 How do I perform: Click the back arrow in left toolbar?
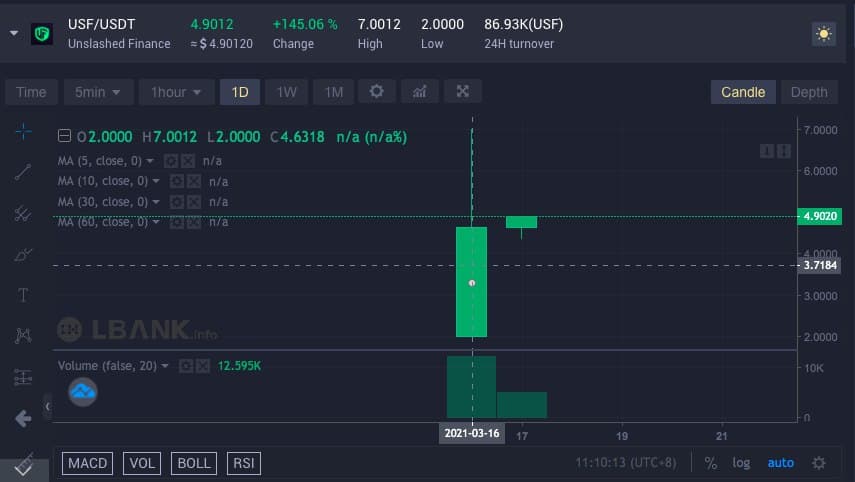[x=23, y=418]
